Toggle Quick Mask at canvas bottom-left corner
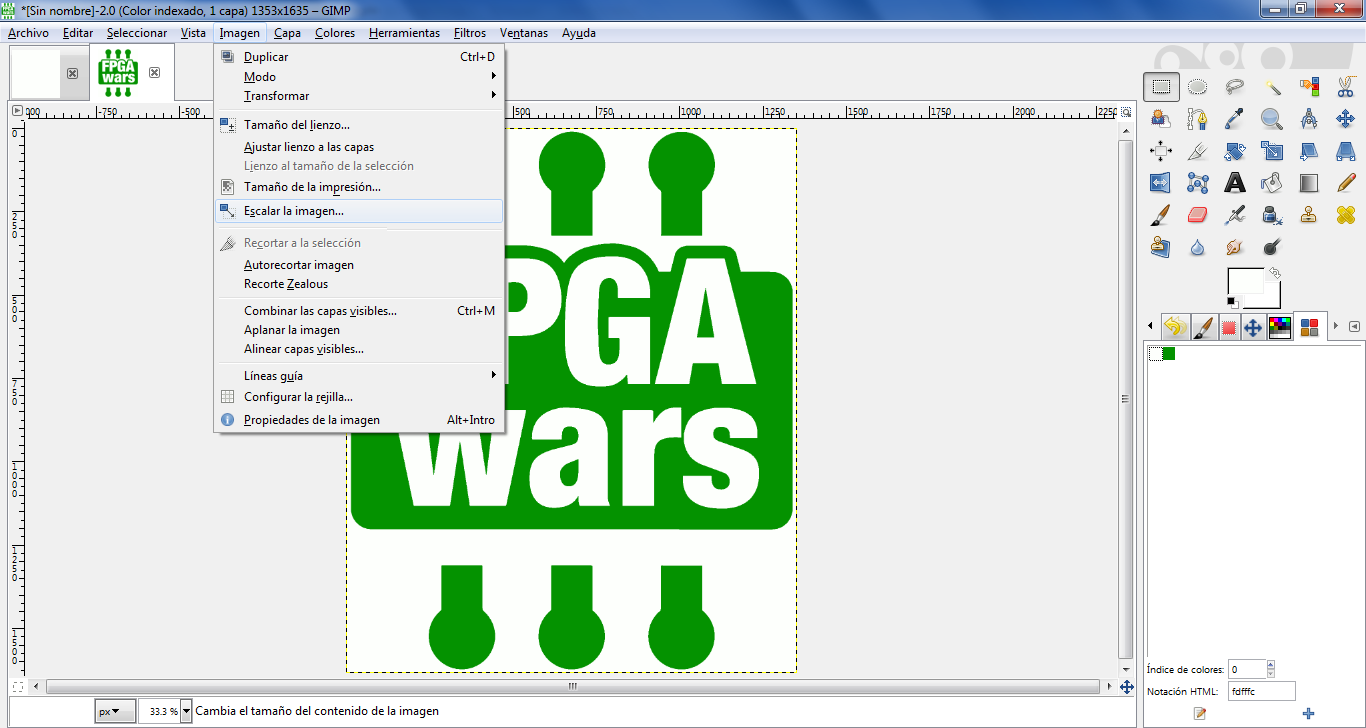Viewport: 1366px width, 728px height. [17, 686]
